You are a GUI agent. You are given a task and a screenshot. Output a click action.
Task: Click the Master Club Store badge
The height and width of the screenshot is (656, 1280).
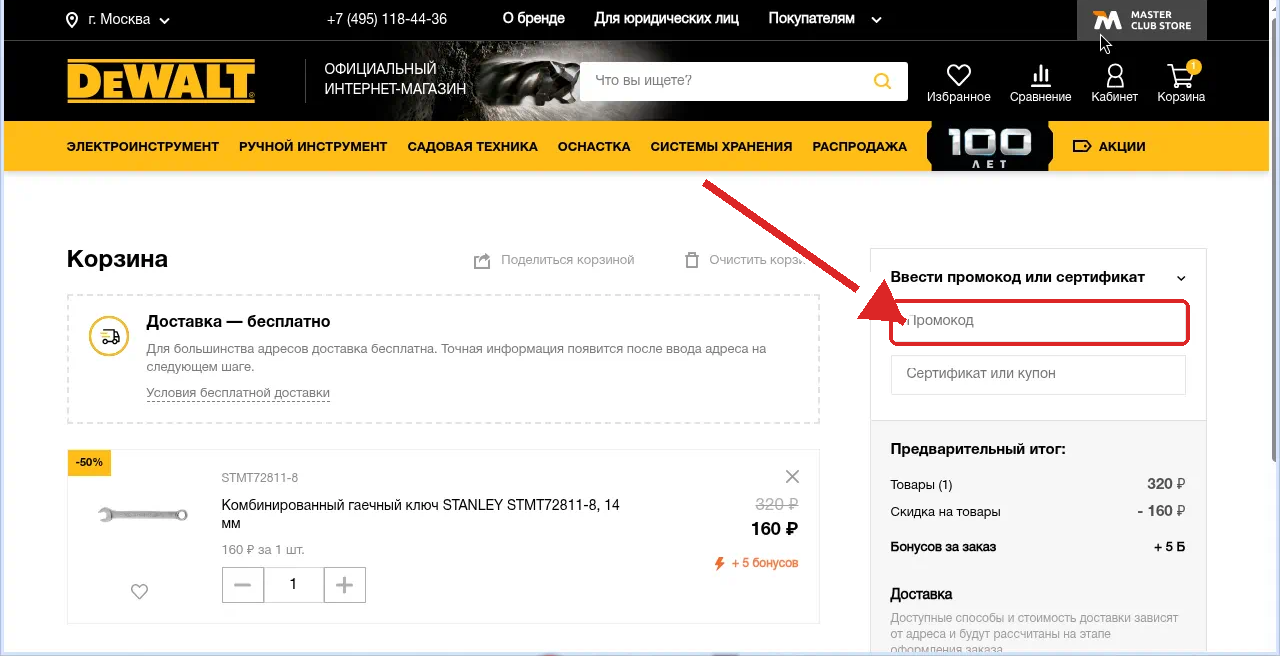1142,20
